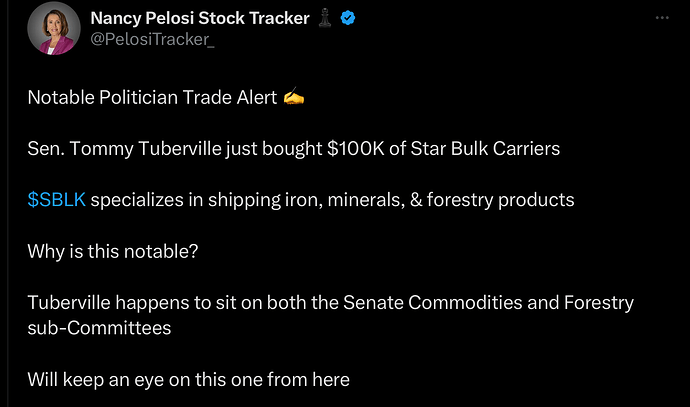Open the tweet's three-dot More menu
Screen dimensions: 690x407
pos(662,18)
